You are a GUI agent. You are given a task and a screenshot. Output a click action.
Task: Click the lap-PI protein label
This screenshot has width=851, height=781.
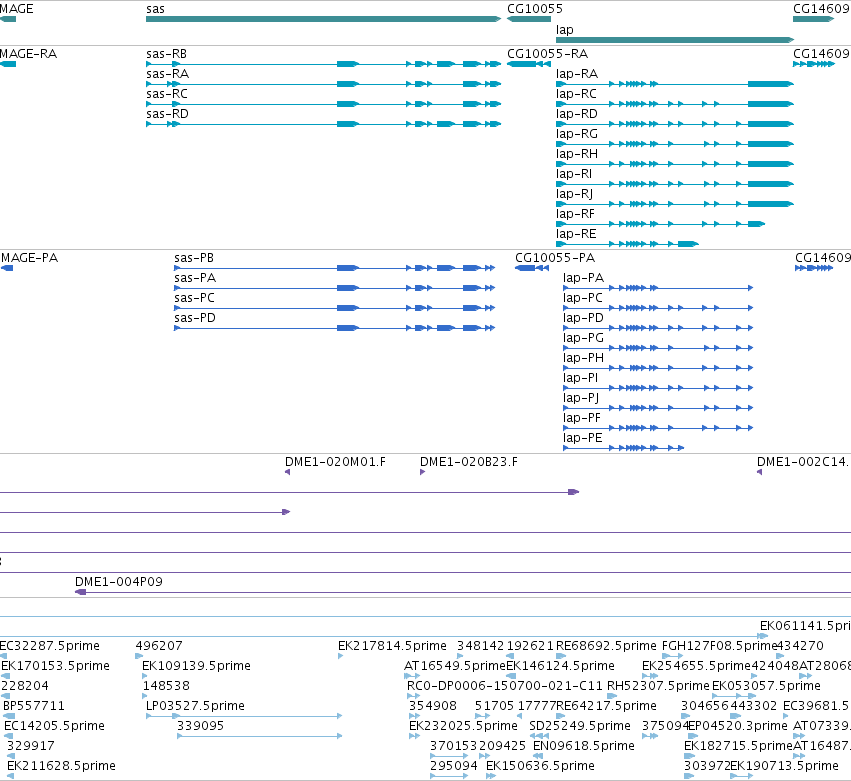[x=580, y=378]
